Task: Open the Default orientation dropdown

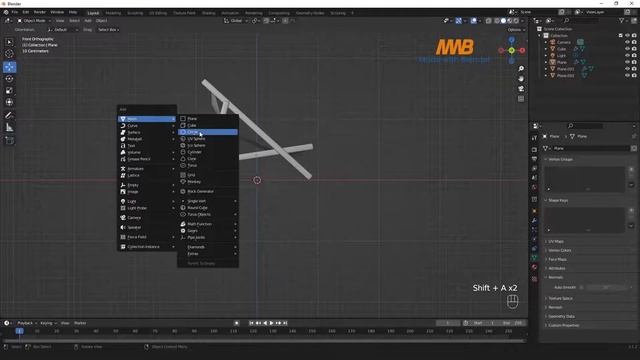Action: tap(62, 30)
